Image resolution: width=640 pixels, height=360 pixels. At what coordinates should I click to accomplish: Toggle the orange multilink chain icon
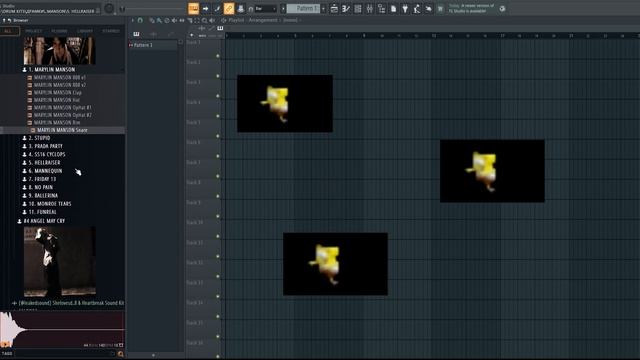click(229, 9)
